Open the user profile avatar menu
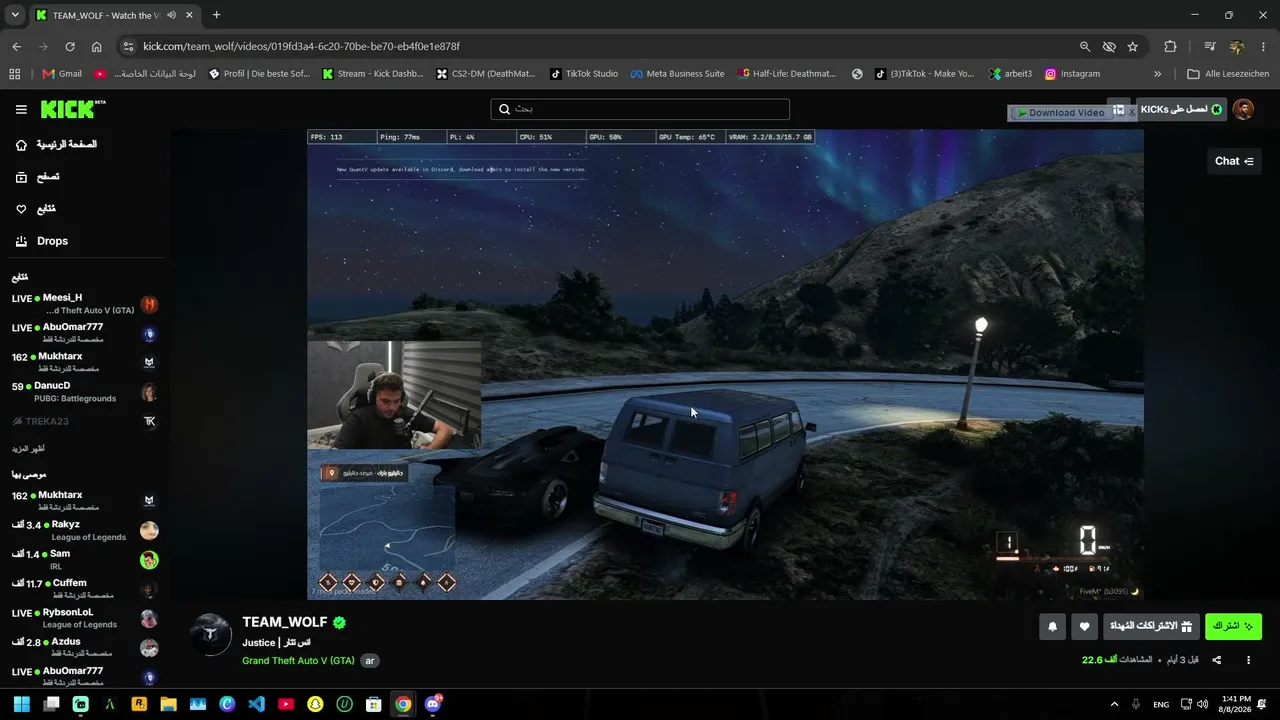This screenshot has height=720, width=1280. (1243, 109)
